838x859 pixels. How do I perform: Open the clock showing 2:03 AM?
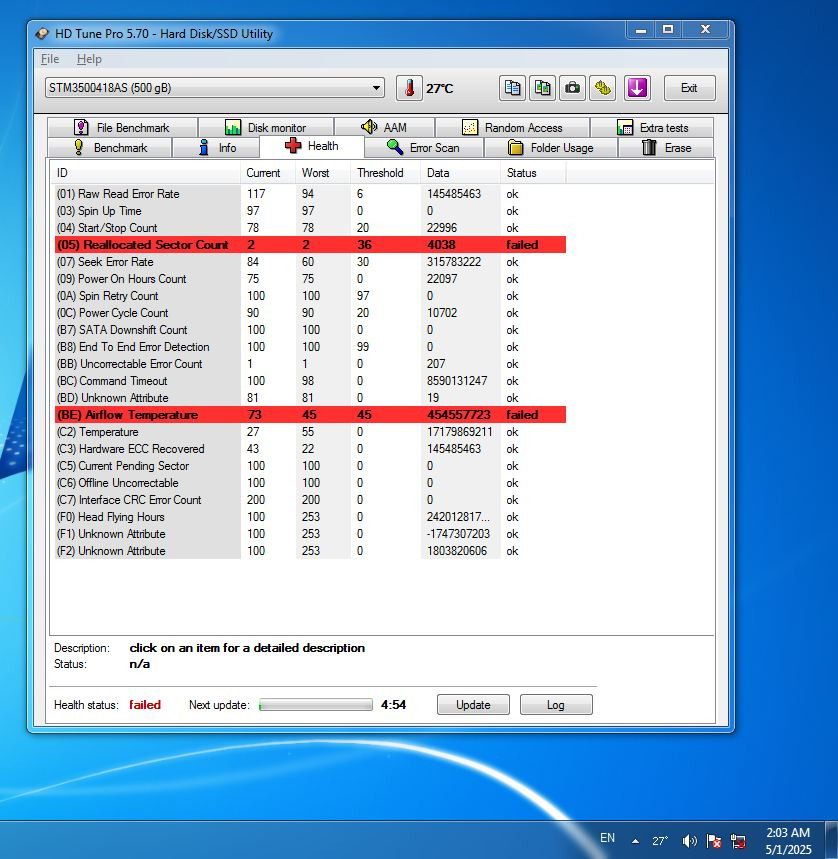pos(788,841)
